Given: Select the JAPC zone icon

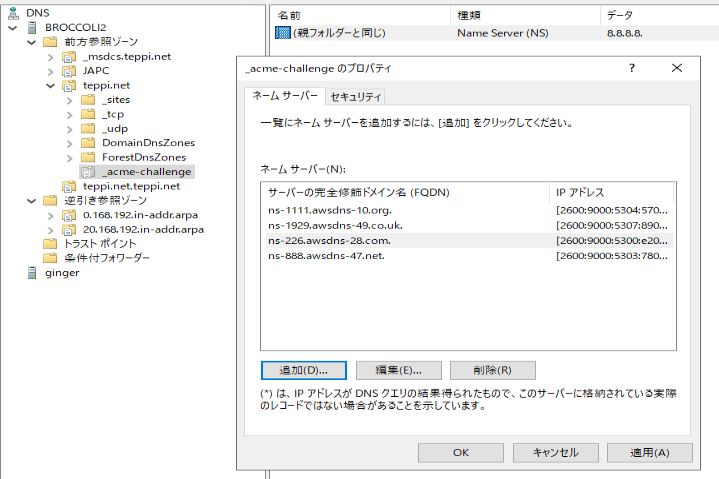Looking at the screenshot, I should 69,71.
